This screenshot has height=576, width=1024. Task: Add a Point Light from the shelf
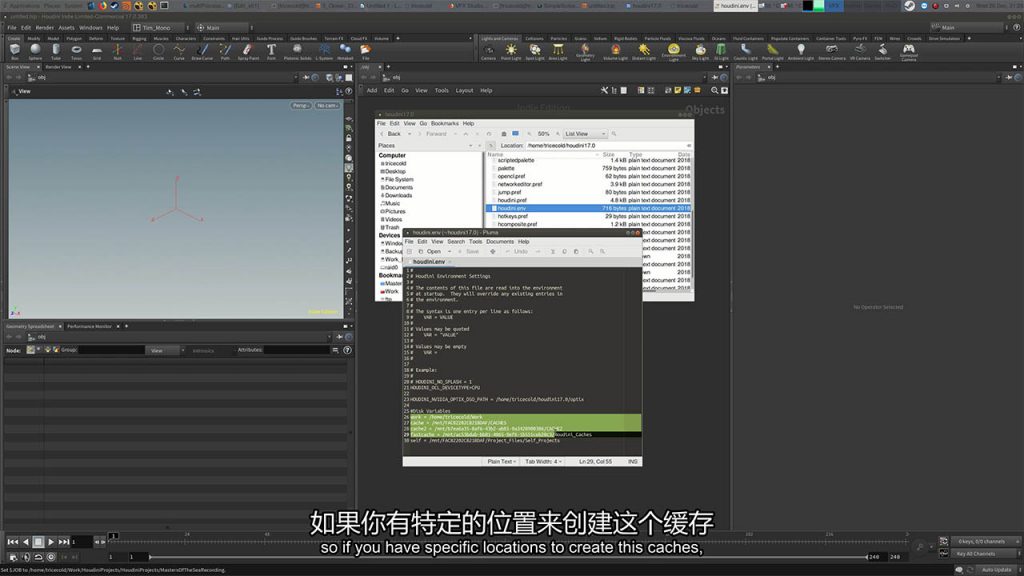coord(511,51)
